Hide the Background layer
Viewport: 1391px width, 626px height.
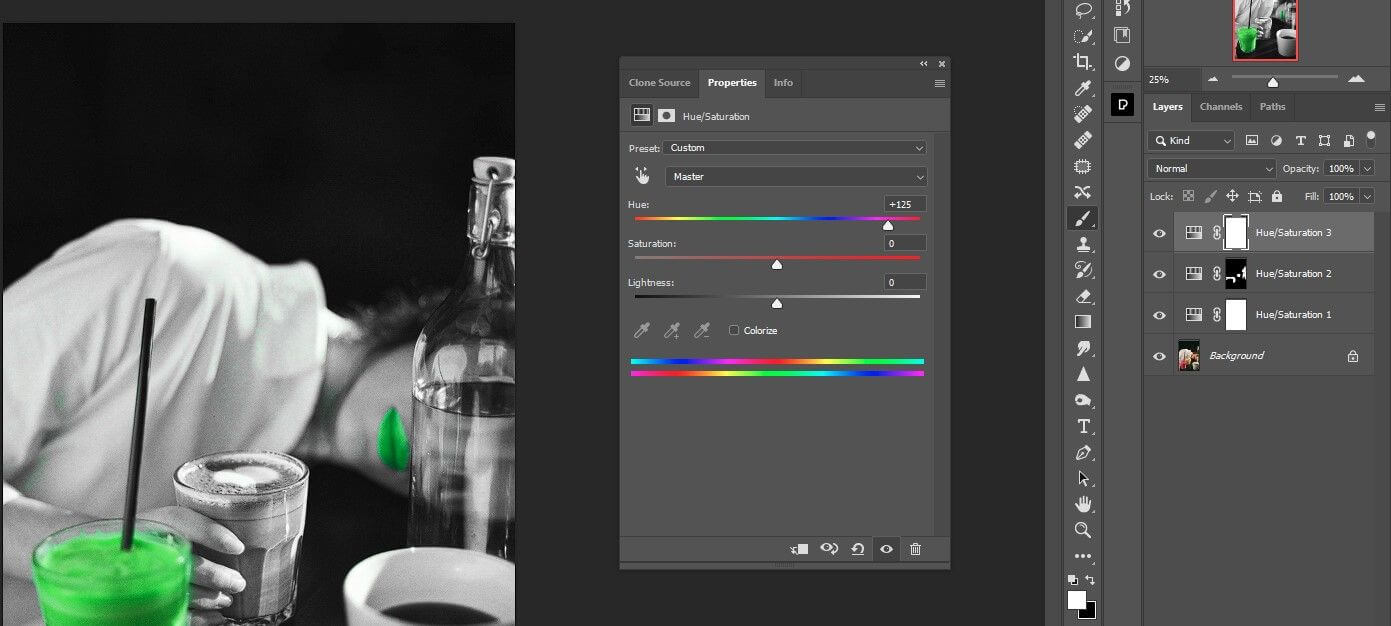[x=1159, y=355]
